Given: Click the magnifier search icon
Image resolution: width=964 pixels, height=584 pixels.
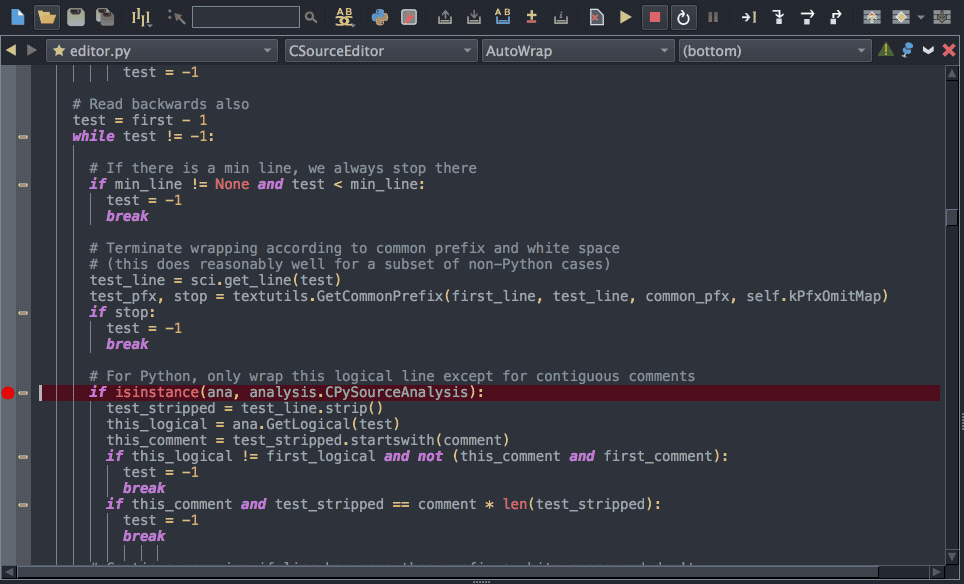Looking at the screenshot, I should click(311, 17).
